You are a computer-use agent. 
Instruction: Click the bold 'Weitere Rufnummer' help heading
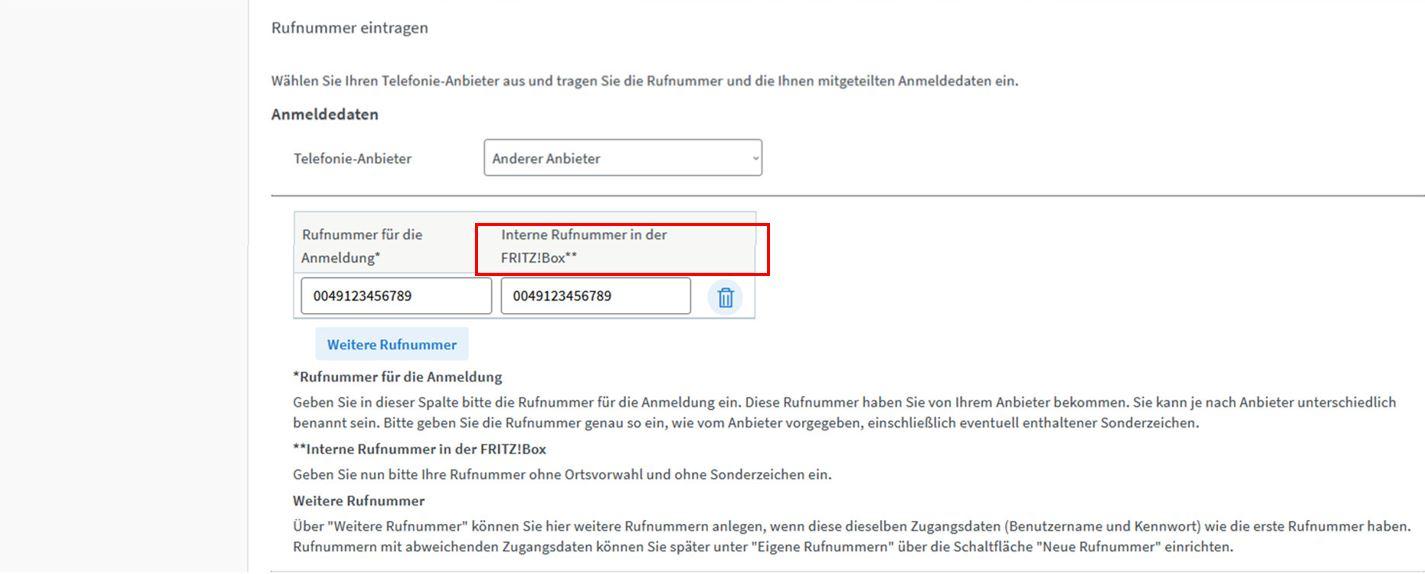point(359,500)
